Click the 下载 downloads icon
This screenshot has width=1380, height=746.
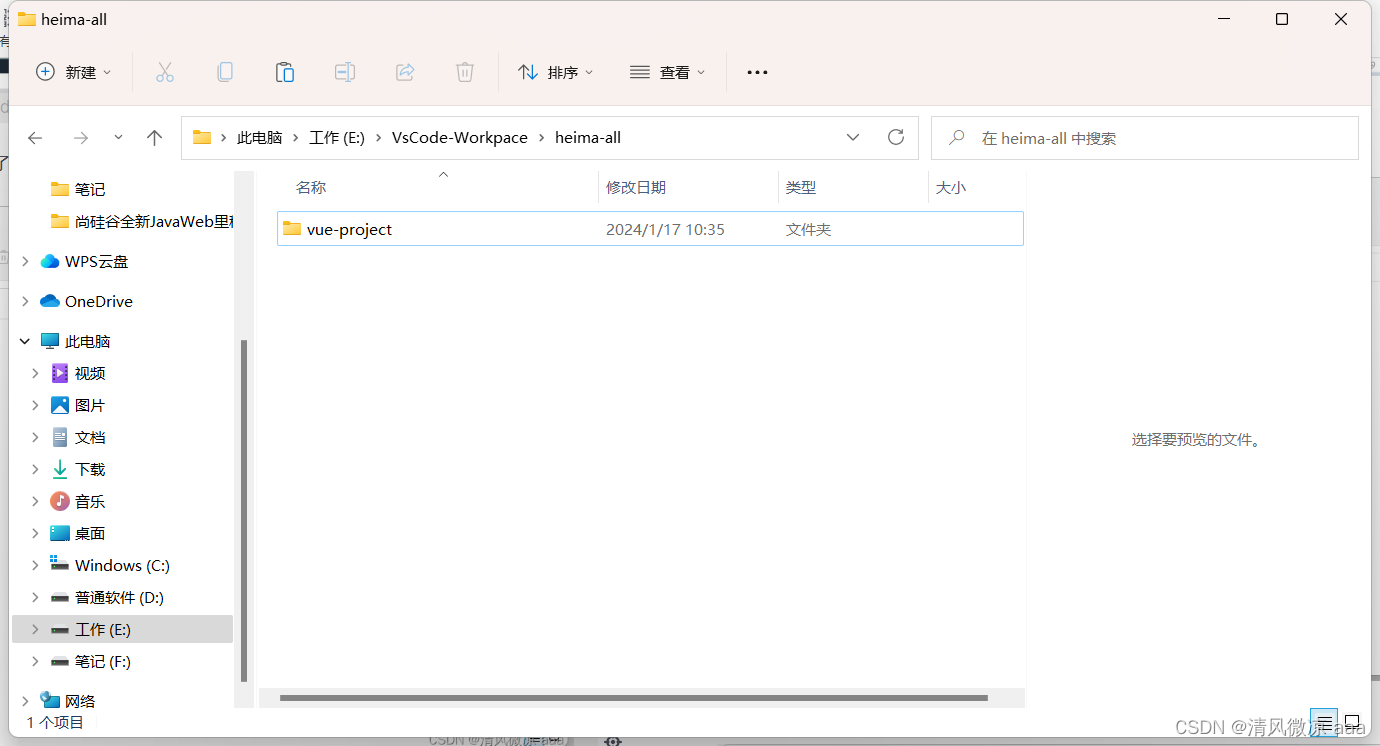point(60,469)
